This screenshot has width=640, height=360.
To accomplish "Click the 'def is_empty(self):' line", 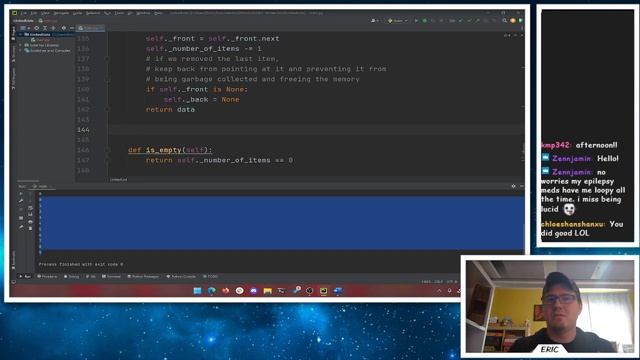I will [x=170, y=150].
